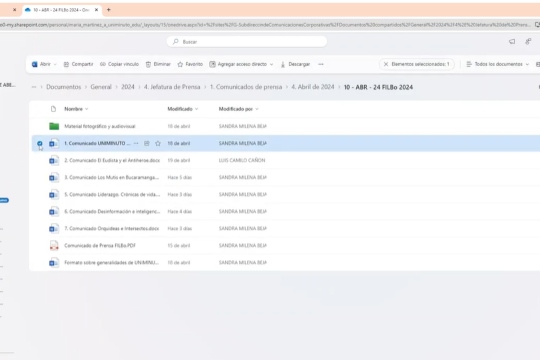The height and width of the screenshot is (360, 540).
Task: Open the Material fotográfico y audiovisual folder icon
Action: pos(54,126)
